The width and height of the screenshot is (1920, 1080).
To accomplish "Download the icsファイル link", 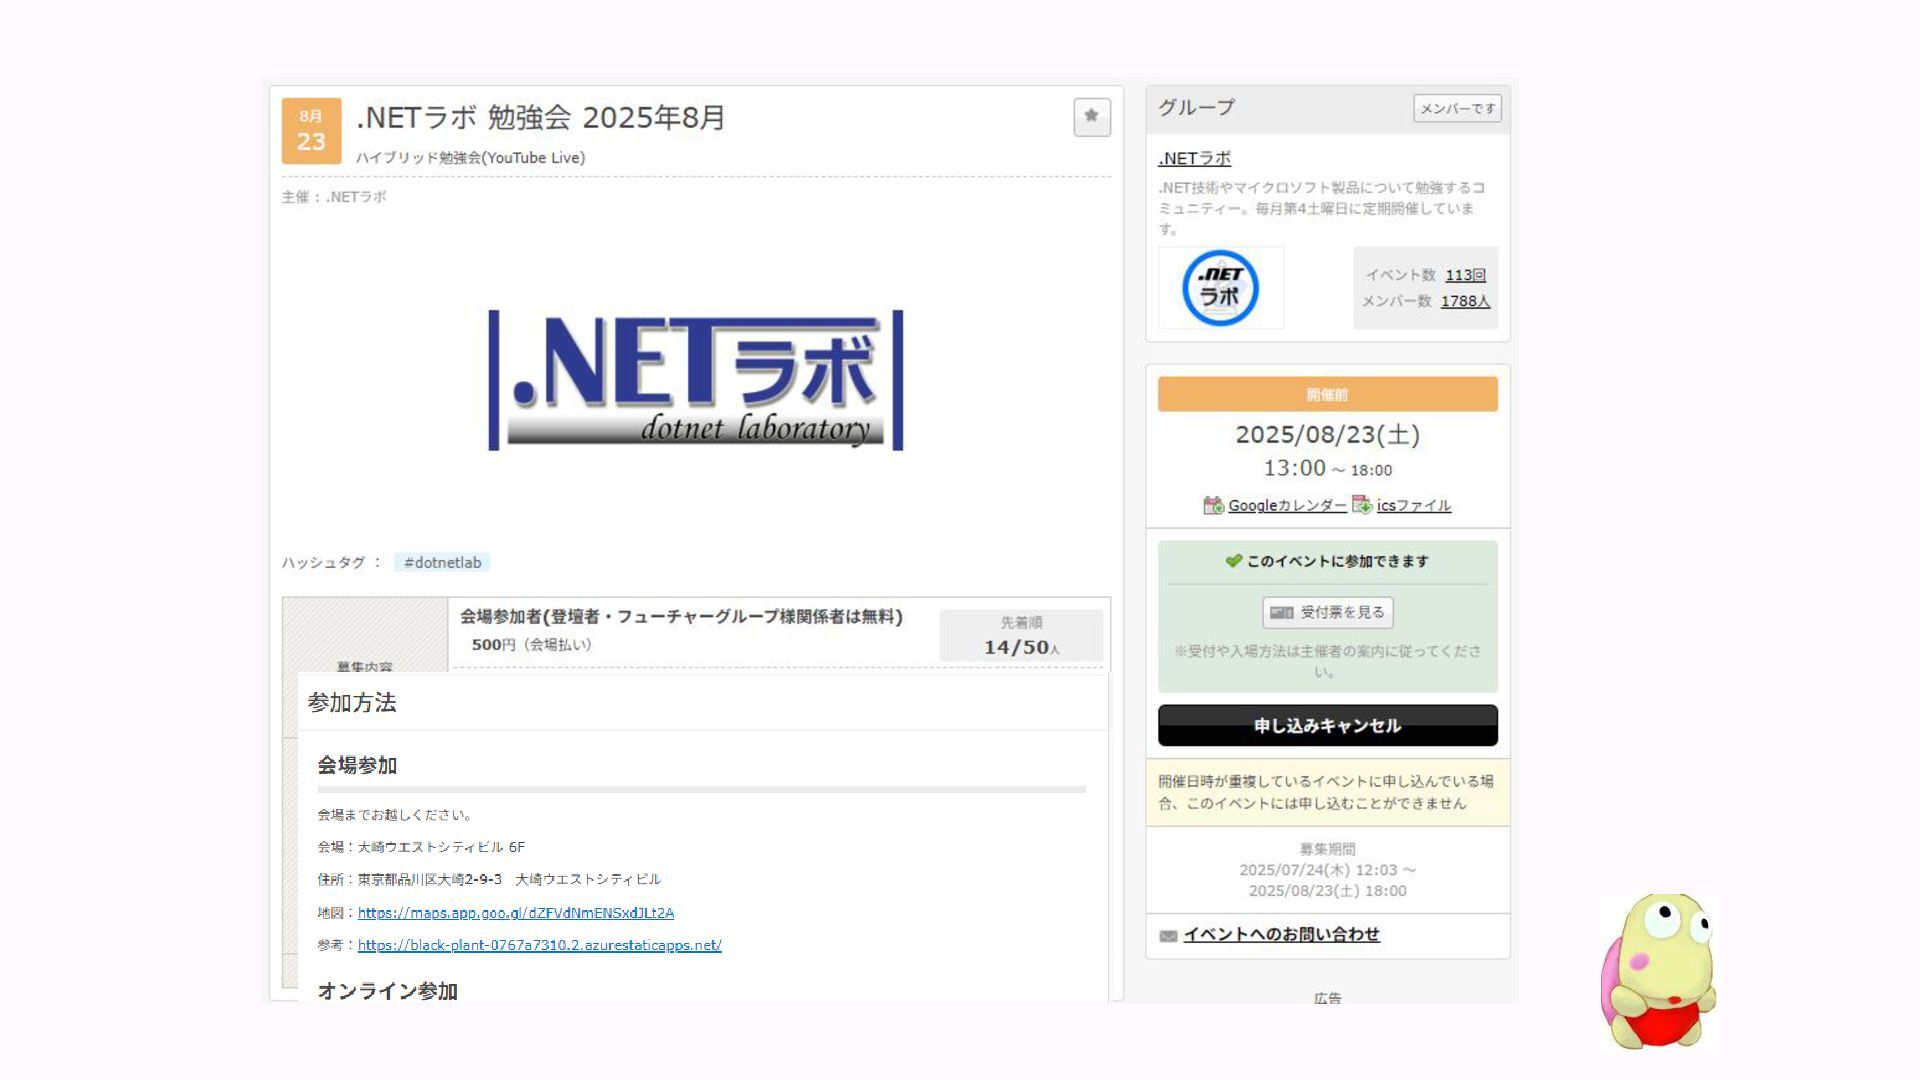I will [1413, 505].
